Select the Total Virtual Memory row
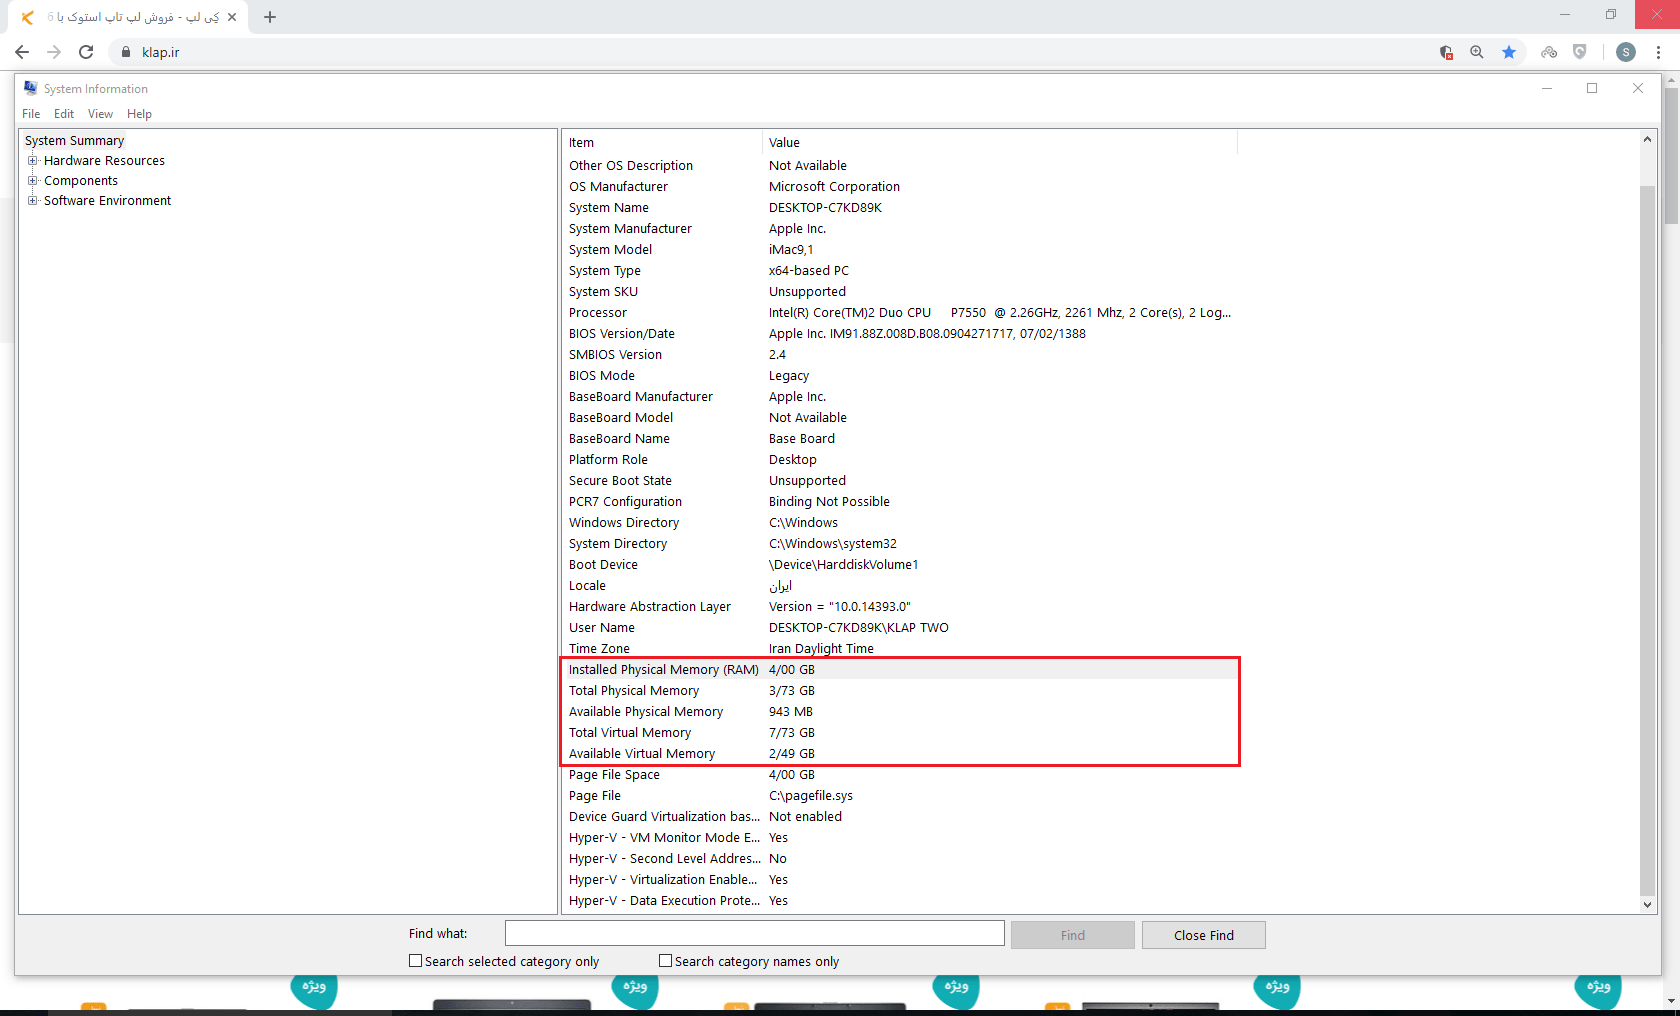This screenshot has width=1680, height=1016. click(x=900, y=733)
